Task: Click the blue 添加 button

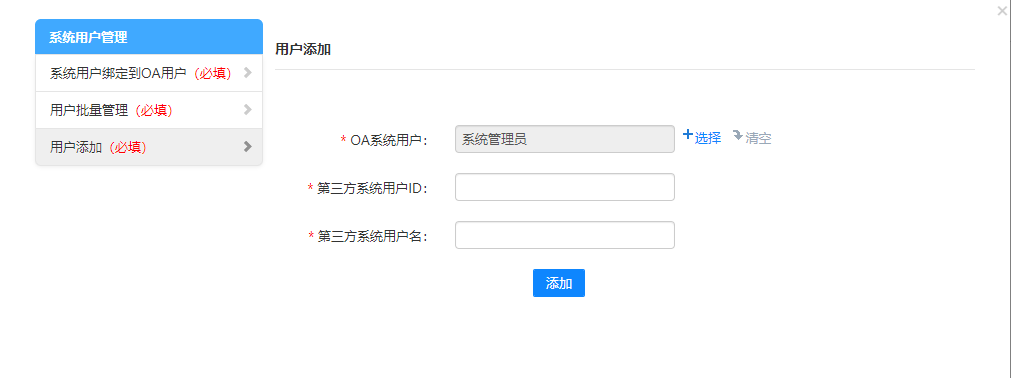Action: point(559,283)
